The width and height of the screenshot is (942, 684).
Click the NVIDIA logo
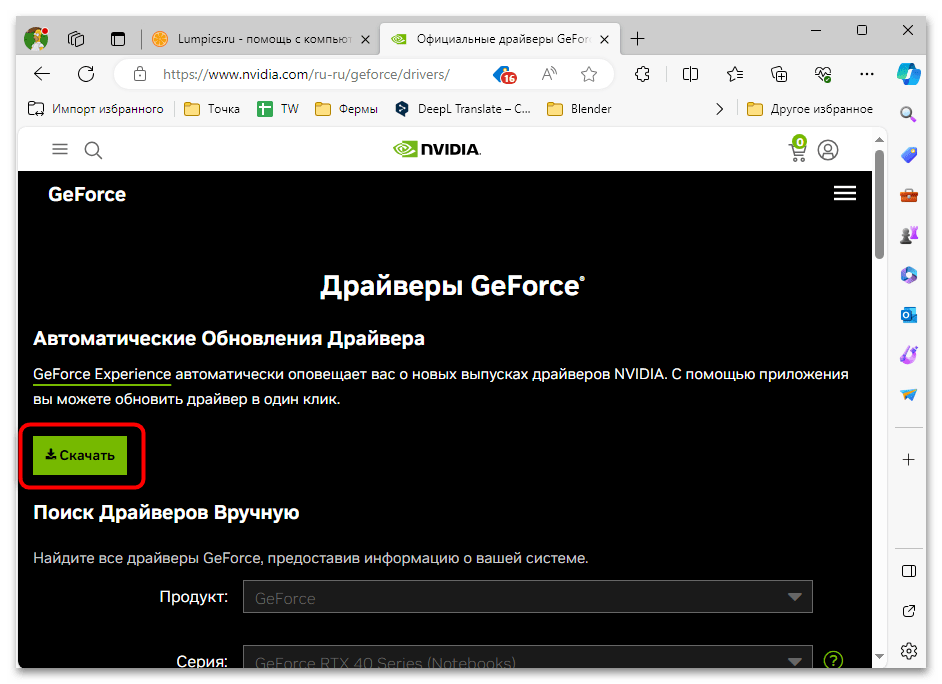pyautogui.click(x=437, y=149)
